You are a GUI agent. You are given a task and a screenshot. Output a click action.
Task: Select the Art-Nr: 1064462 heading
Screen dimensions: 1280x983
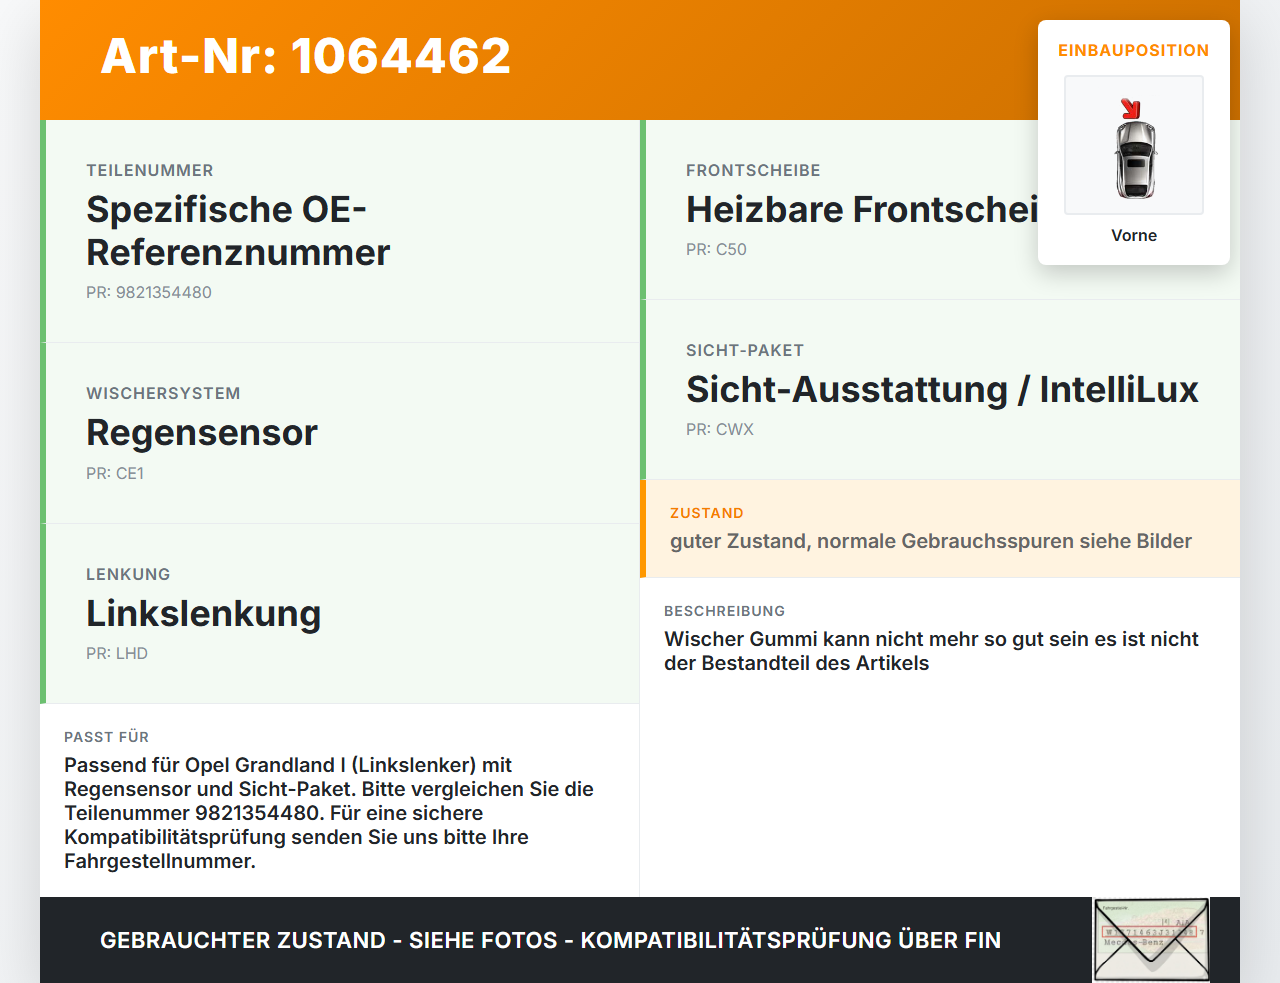(x=306, y=56)
